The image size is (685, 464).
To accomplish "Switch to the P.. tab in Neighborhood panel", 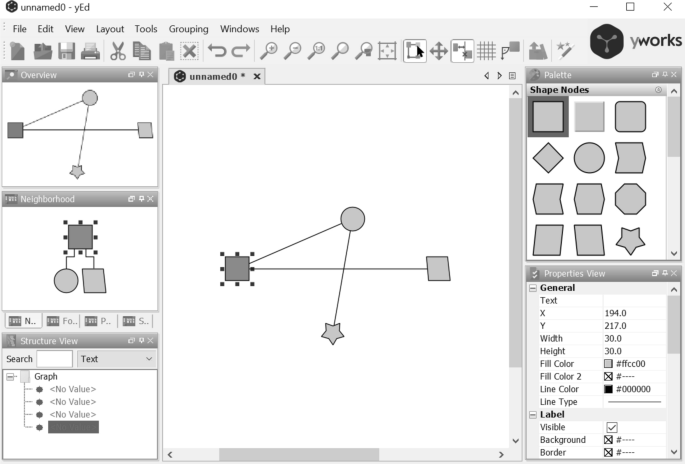I will pyautogui.click(x=98, y=321).
